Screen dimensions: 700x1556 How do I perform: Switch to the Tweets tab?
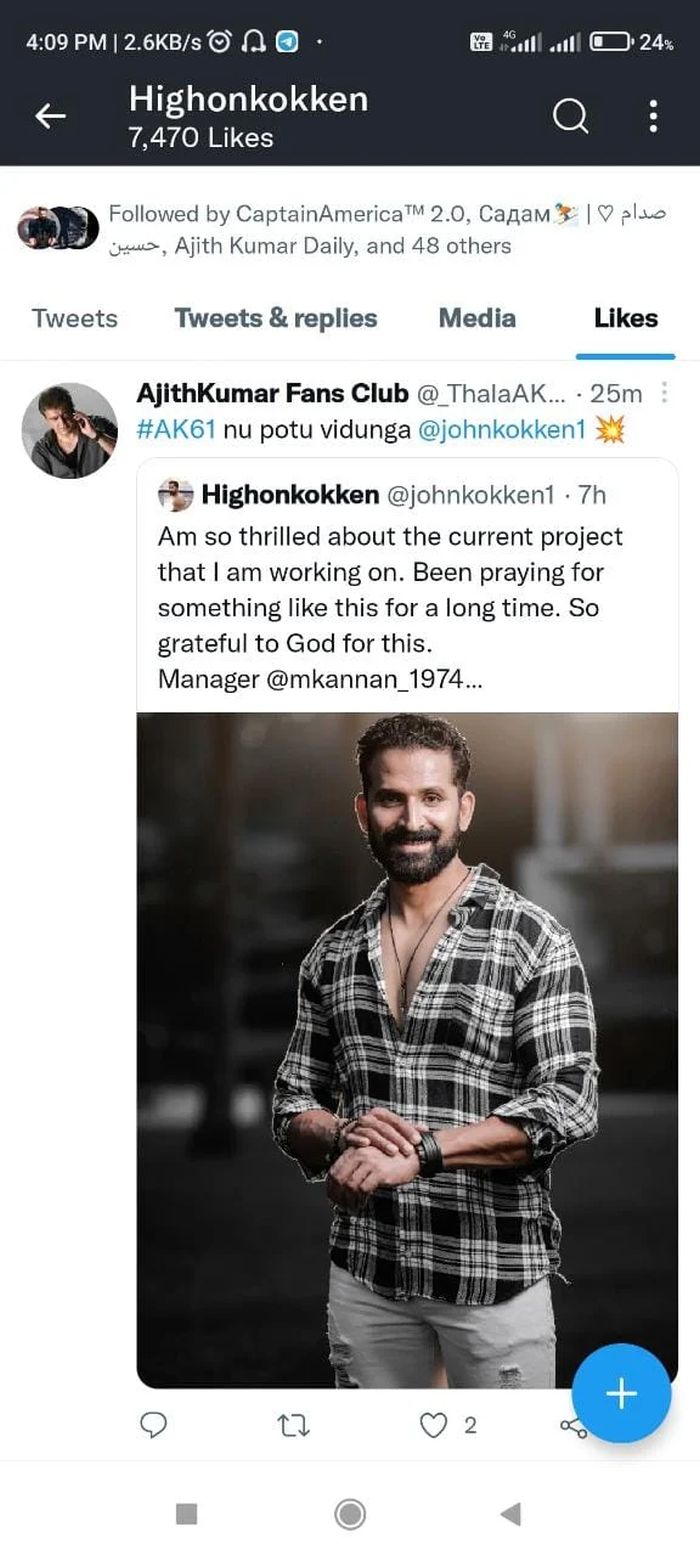tap(74, 318)
